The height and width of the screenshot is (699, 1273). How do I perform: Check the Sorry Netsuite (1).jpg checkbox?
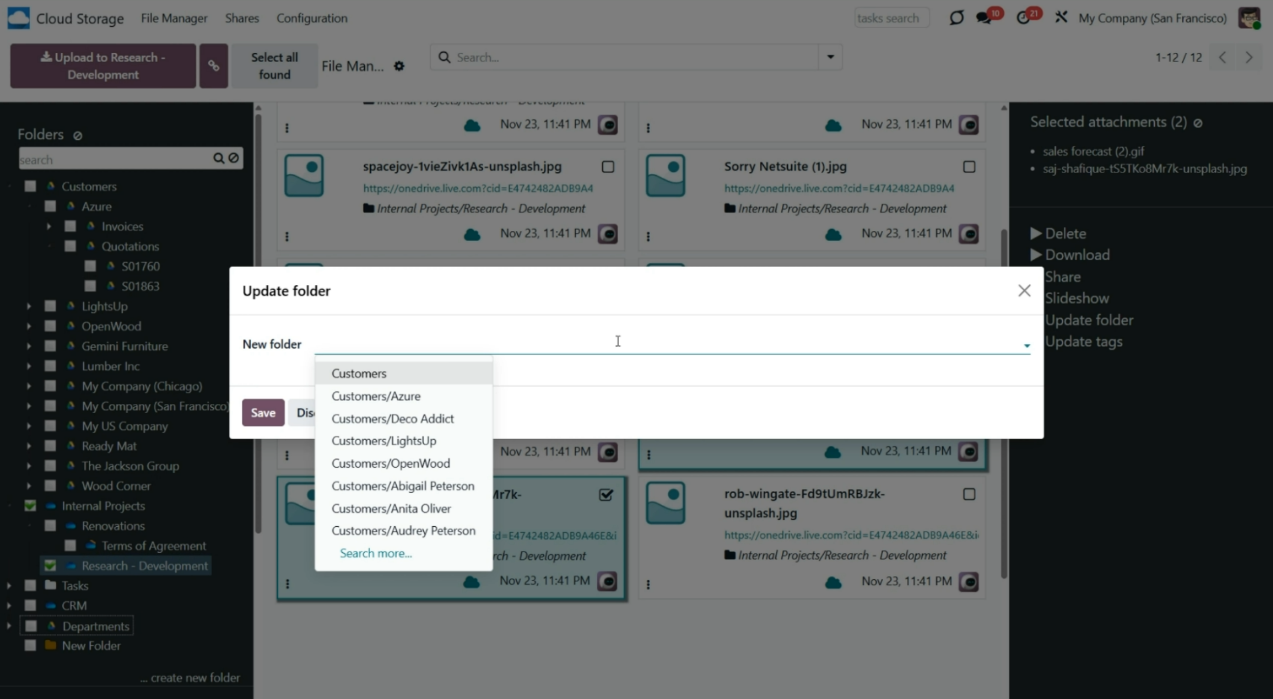(969, 167)
